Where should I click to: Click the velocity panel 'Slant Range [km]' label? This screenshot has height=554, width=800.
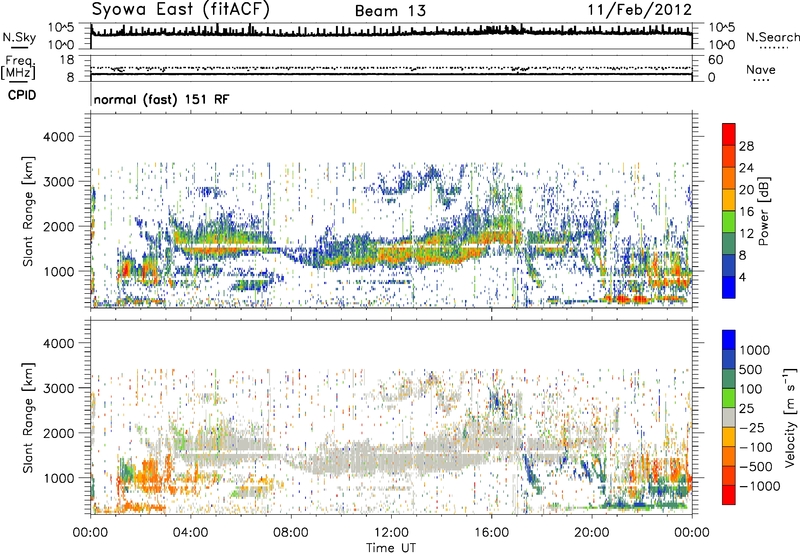click(x=28, y=418)
